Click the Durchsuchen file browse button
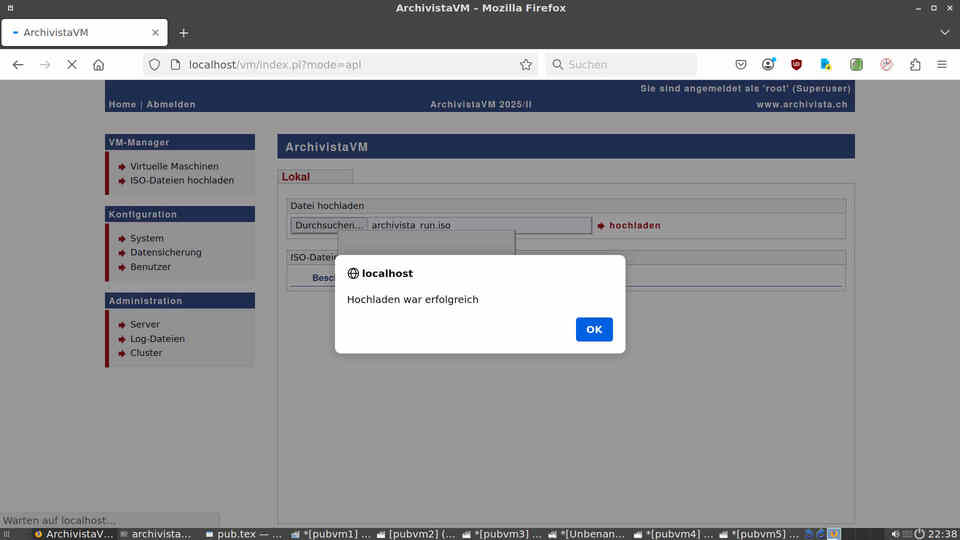This screenshot has width=960, height=540. [329, 225]
